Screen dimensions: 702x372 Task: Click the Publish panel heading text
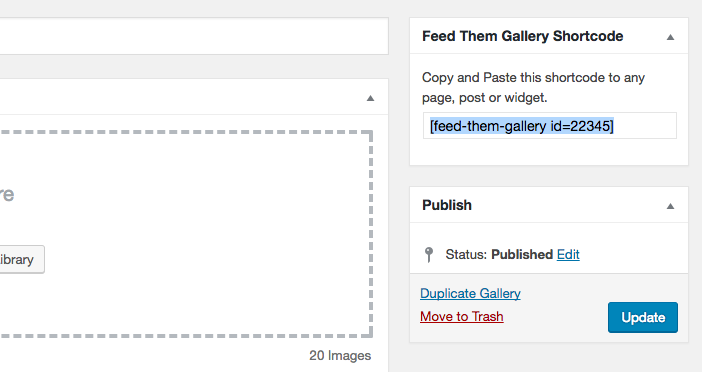click(x=447, y=205)
